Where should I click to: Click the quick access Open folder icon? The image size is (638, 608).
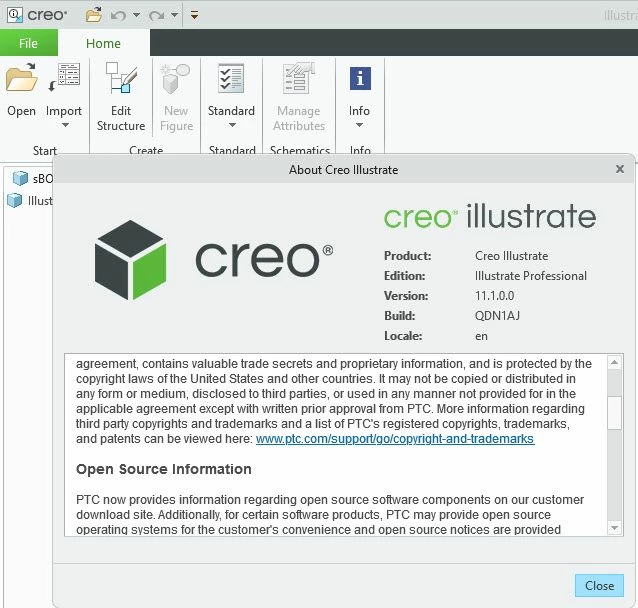pos(94,15)
